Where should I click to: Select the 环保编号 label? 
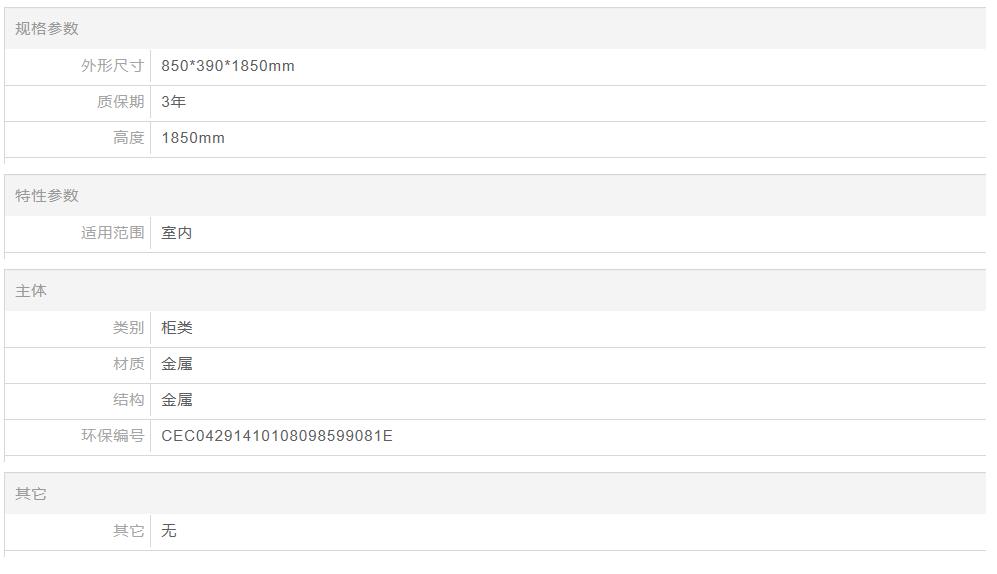tap(112, 436)
